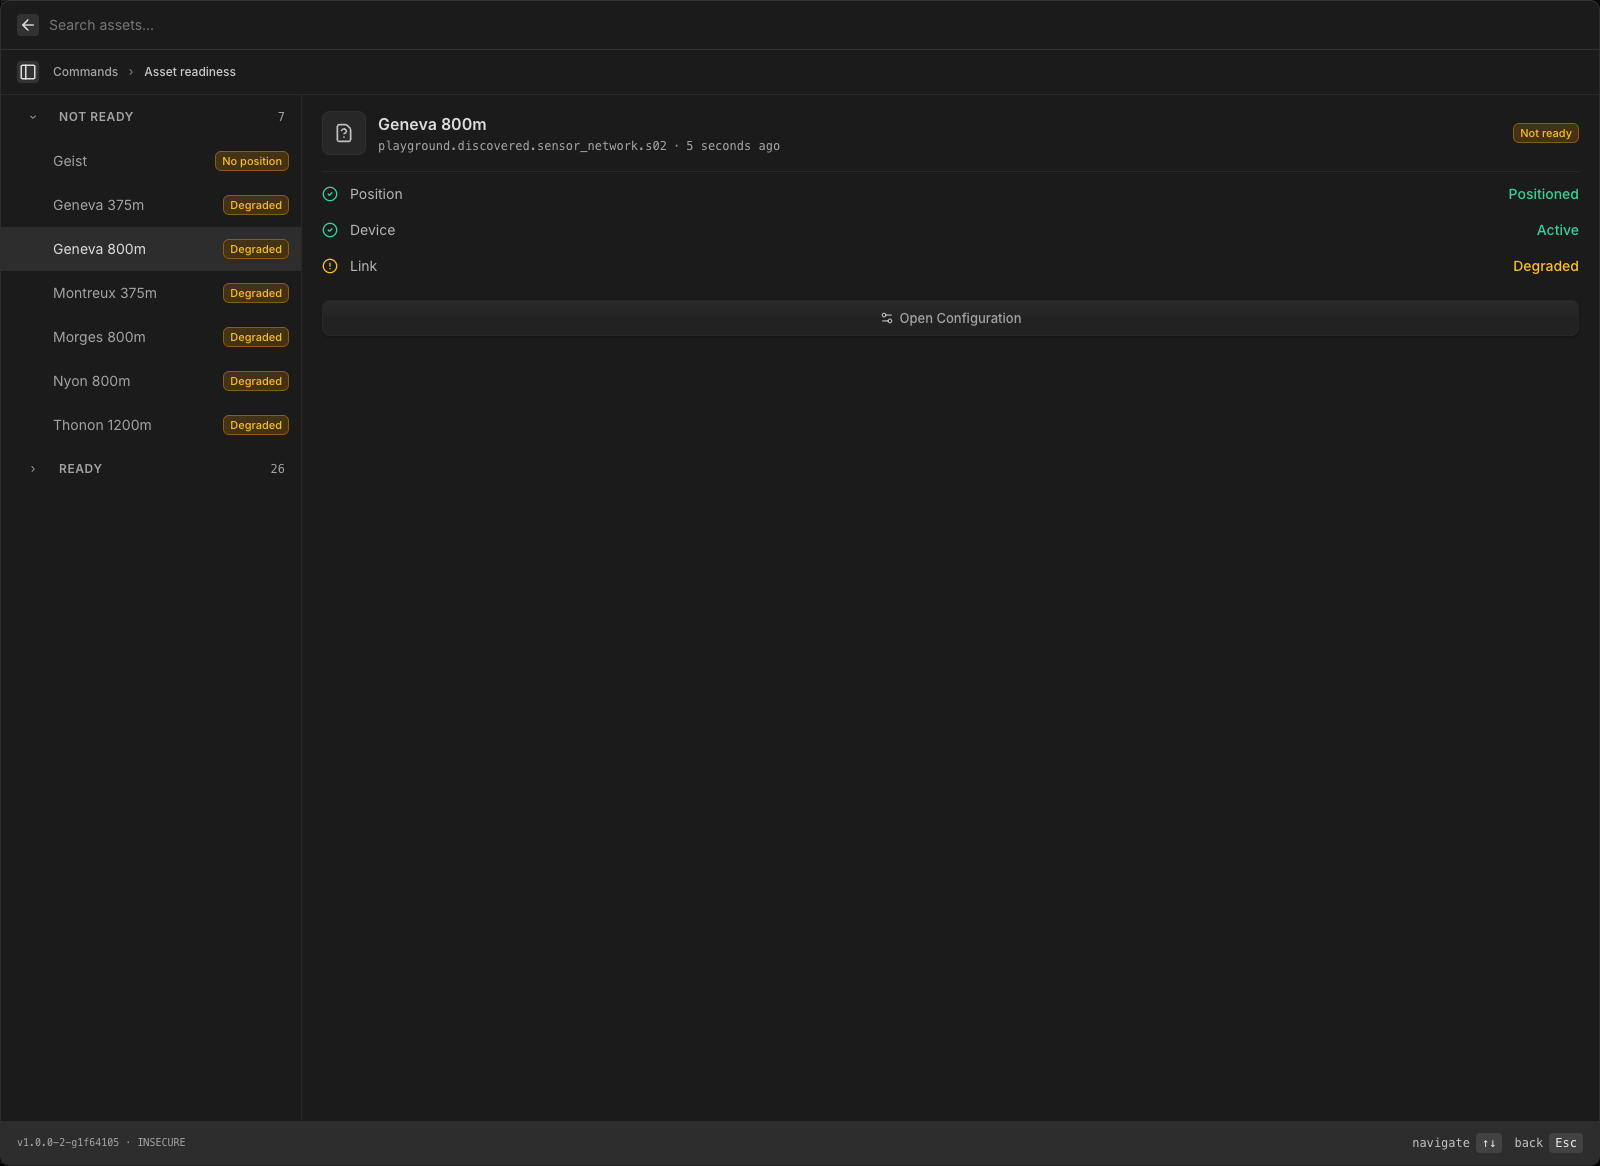The image size is (1600, 1166).
Task: Collapse the NOT READY group chevron
Action: pyautogui.click(x=33, y=117)
